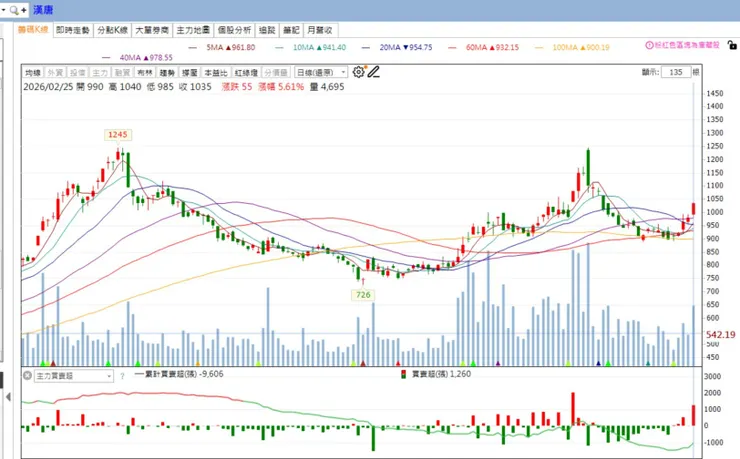Screen dimensions: 740x459
Task: Toggle the 趨勢 overlay
Action: [x=167, y=72]
